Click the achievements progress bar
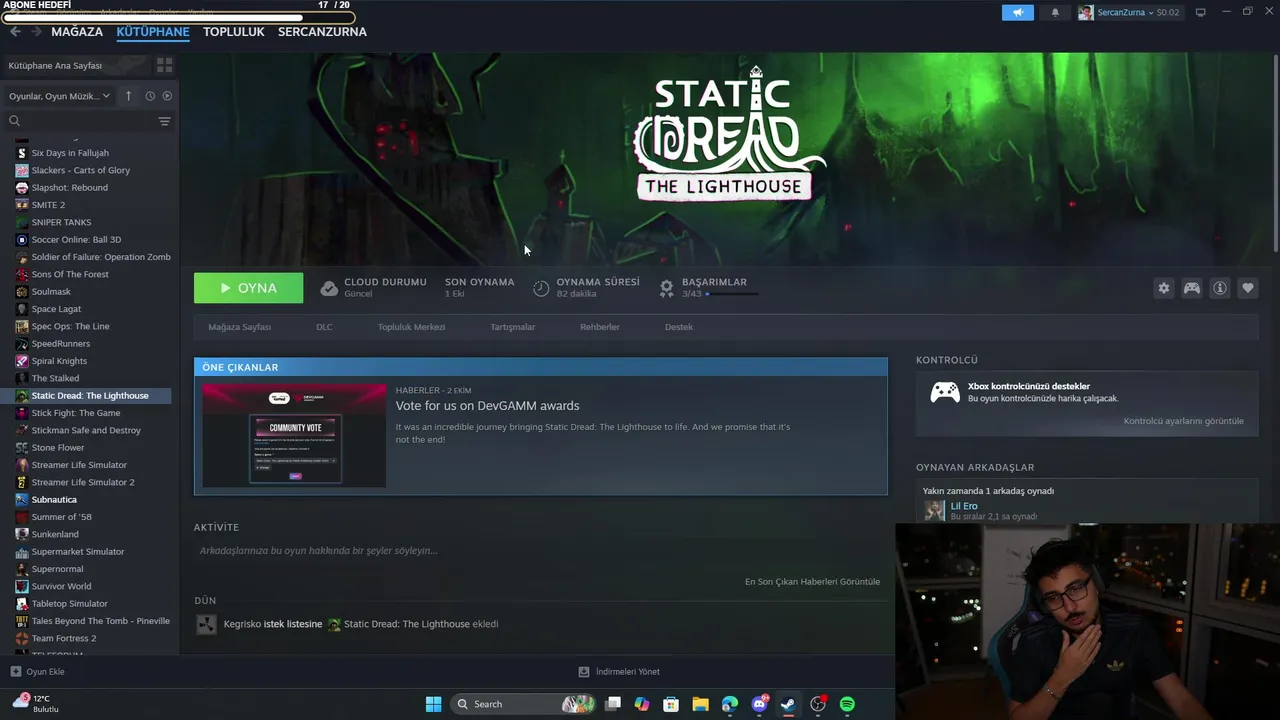Viewport: 1280px width, 720px height. click(732, 294)
